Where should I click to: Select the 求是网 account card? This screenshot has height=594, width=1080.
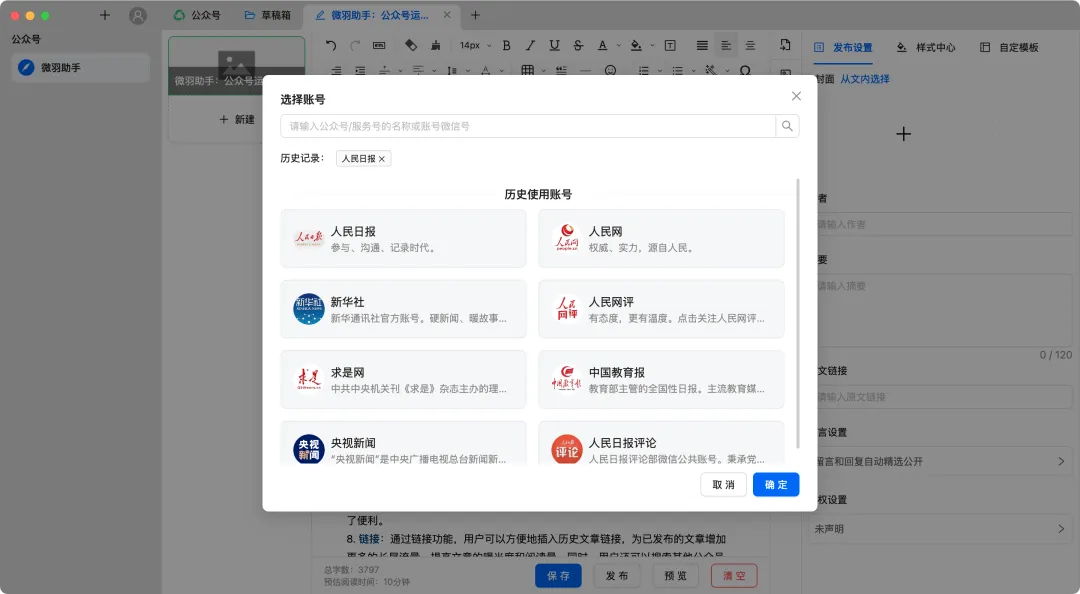403,379
